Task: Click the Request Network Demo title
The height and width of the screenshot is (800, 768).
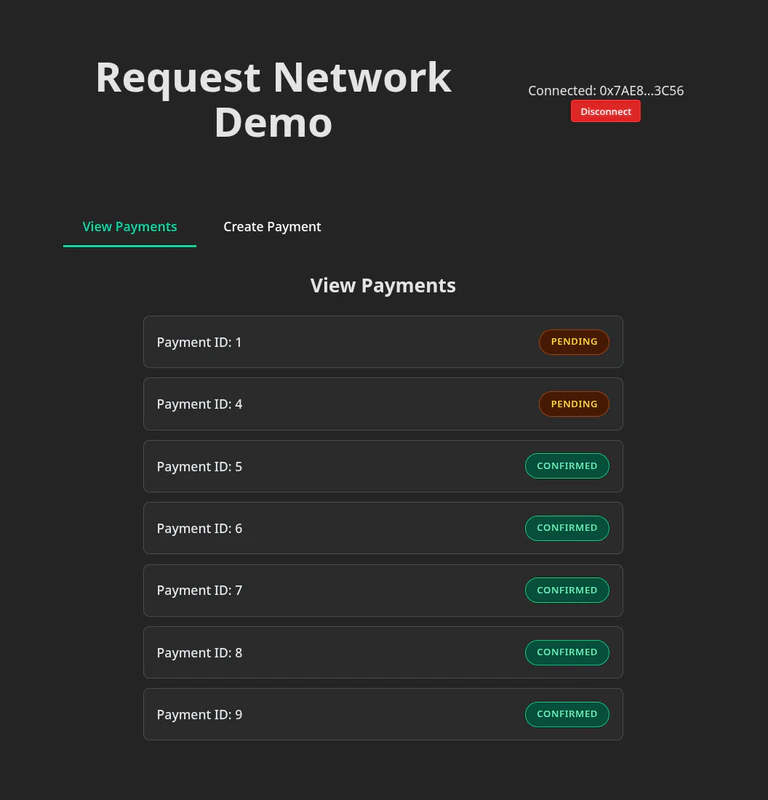Action: [x=274, y=99]
